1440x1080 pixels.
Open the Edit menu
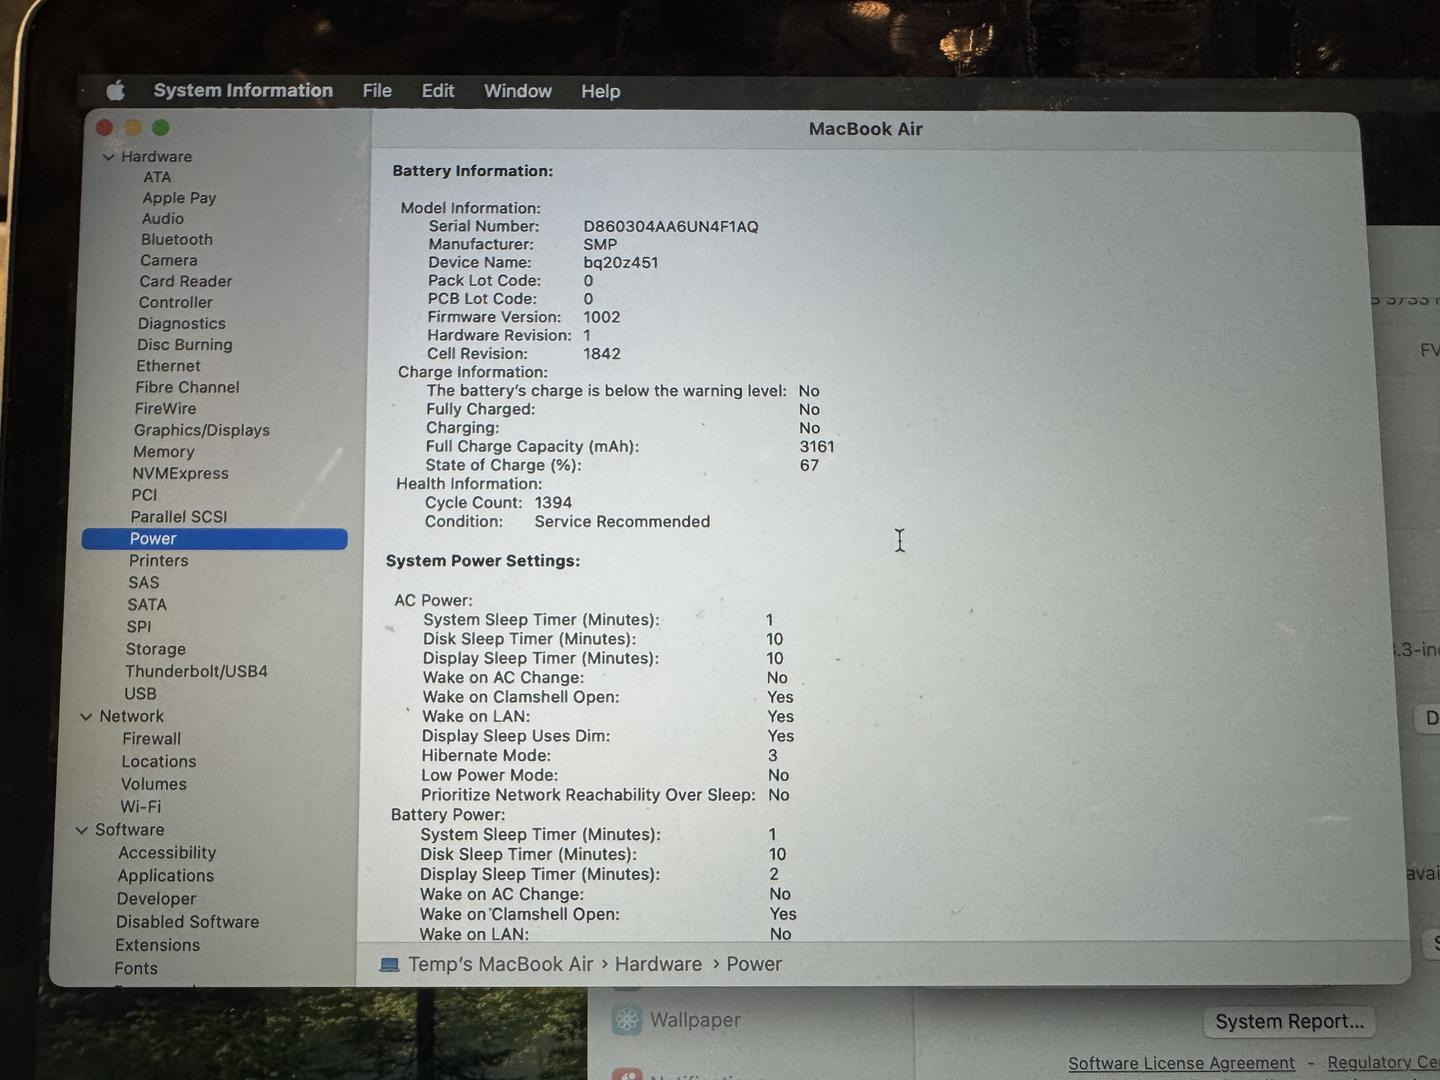pos(438,90)
